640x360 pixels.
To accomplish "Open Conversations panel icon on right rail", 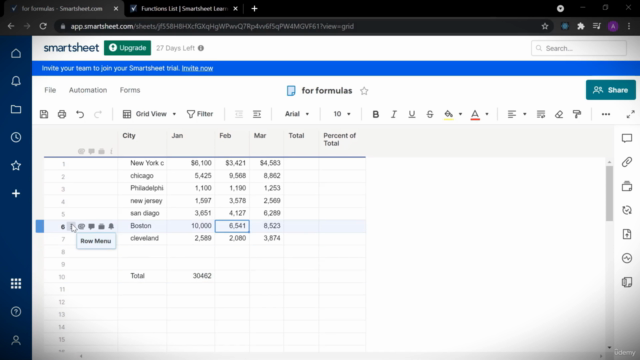I will (627, 138).
